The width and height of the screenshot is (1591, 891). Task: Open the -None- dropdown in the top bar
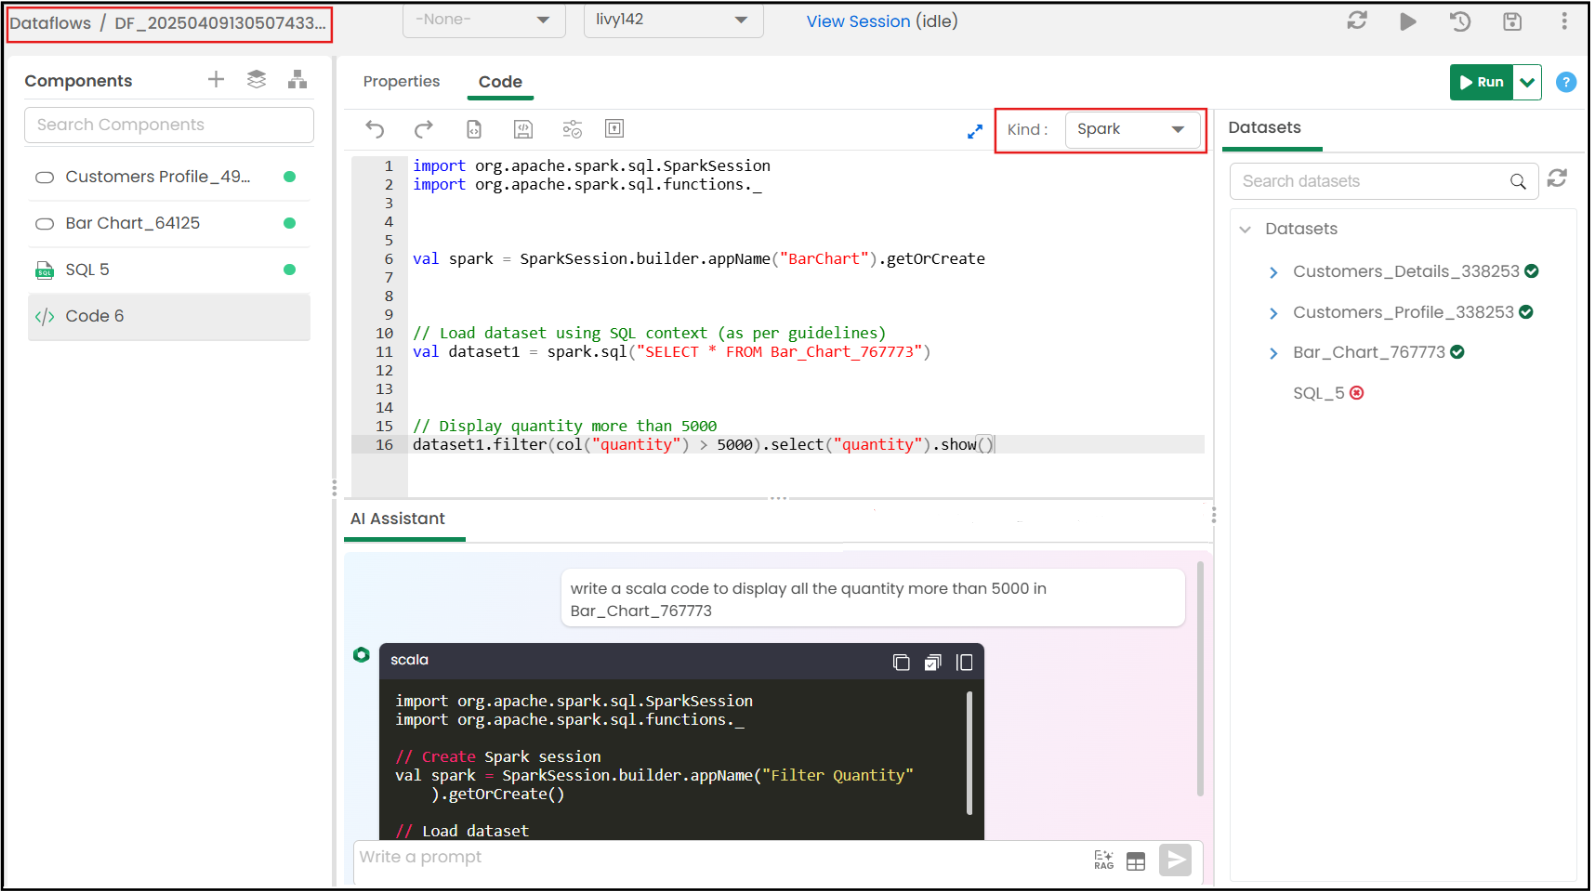[482, 20]
